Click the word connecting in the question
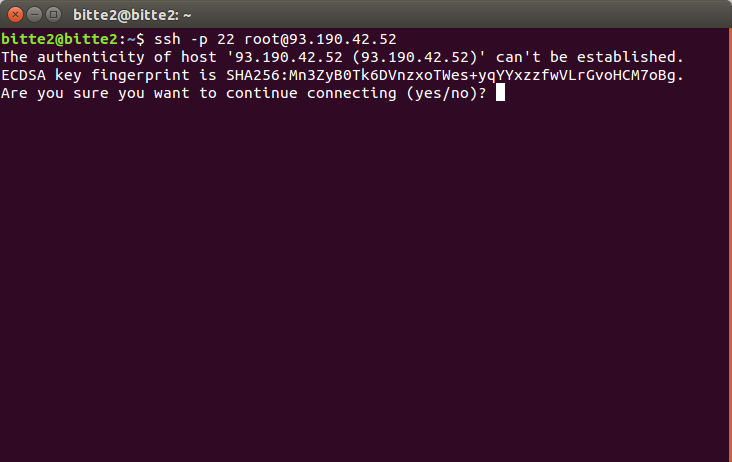 click(352, 94)
